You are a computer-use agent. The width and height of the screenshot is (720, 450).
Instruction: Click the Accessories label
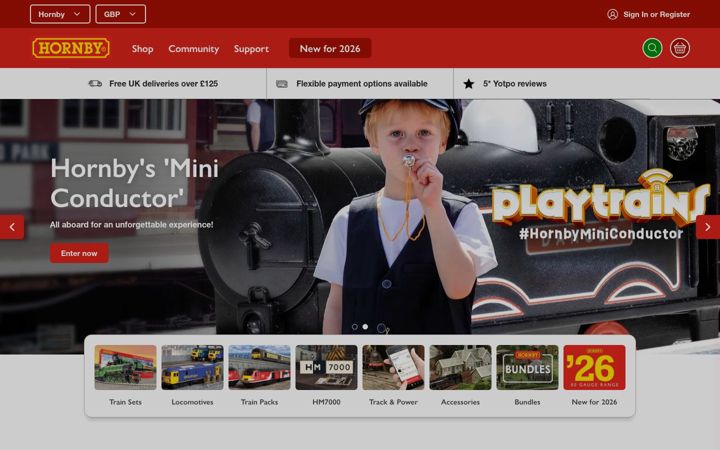[x=461, y=402]
